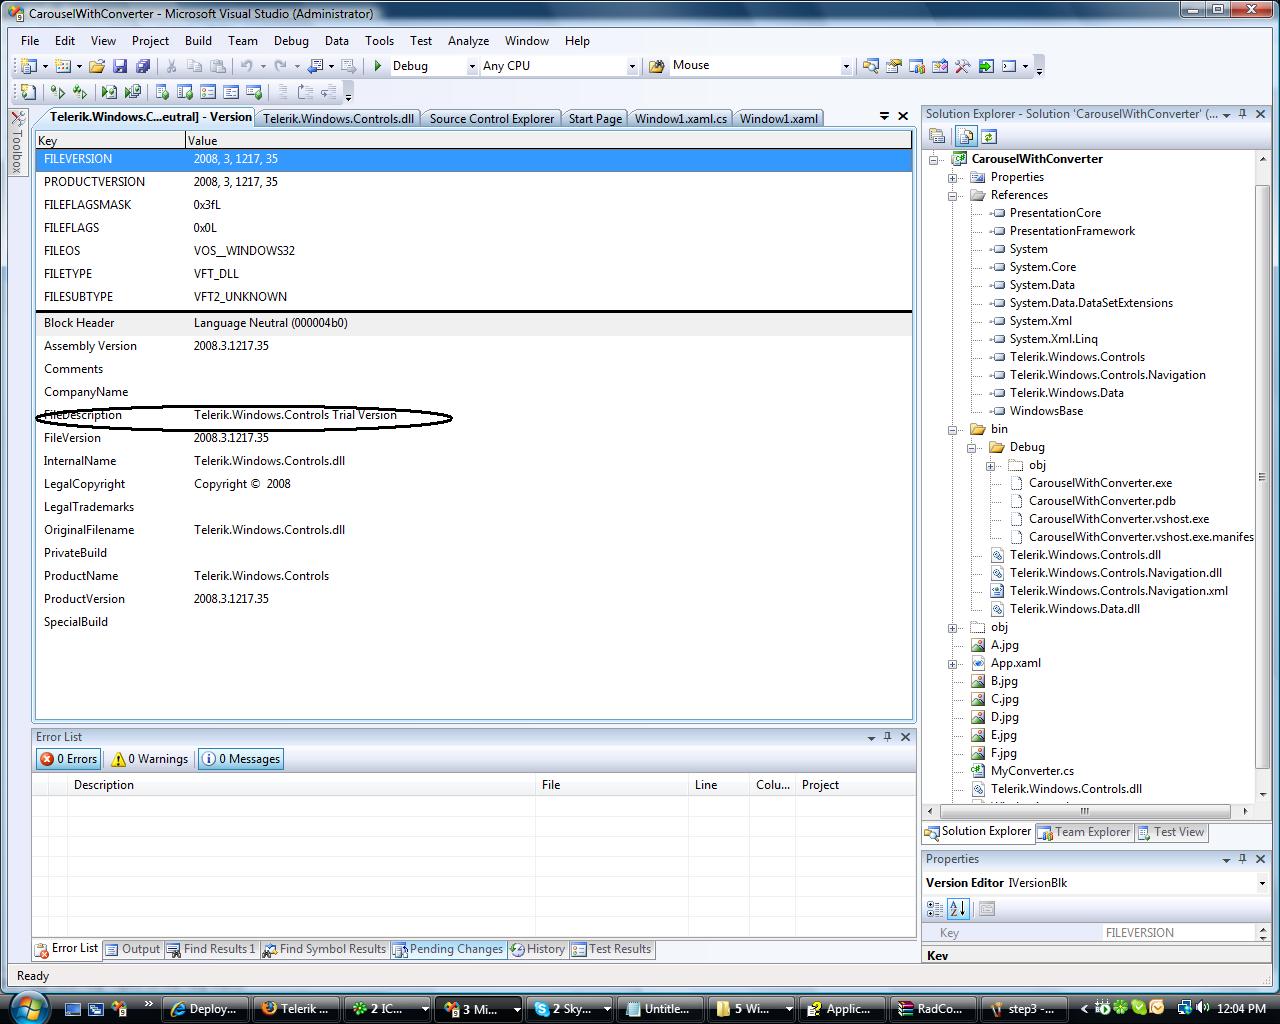This screenshot has height=1024, width=1280.
Task: Open the Test View tab
Action: point(1171,832)
